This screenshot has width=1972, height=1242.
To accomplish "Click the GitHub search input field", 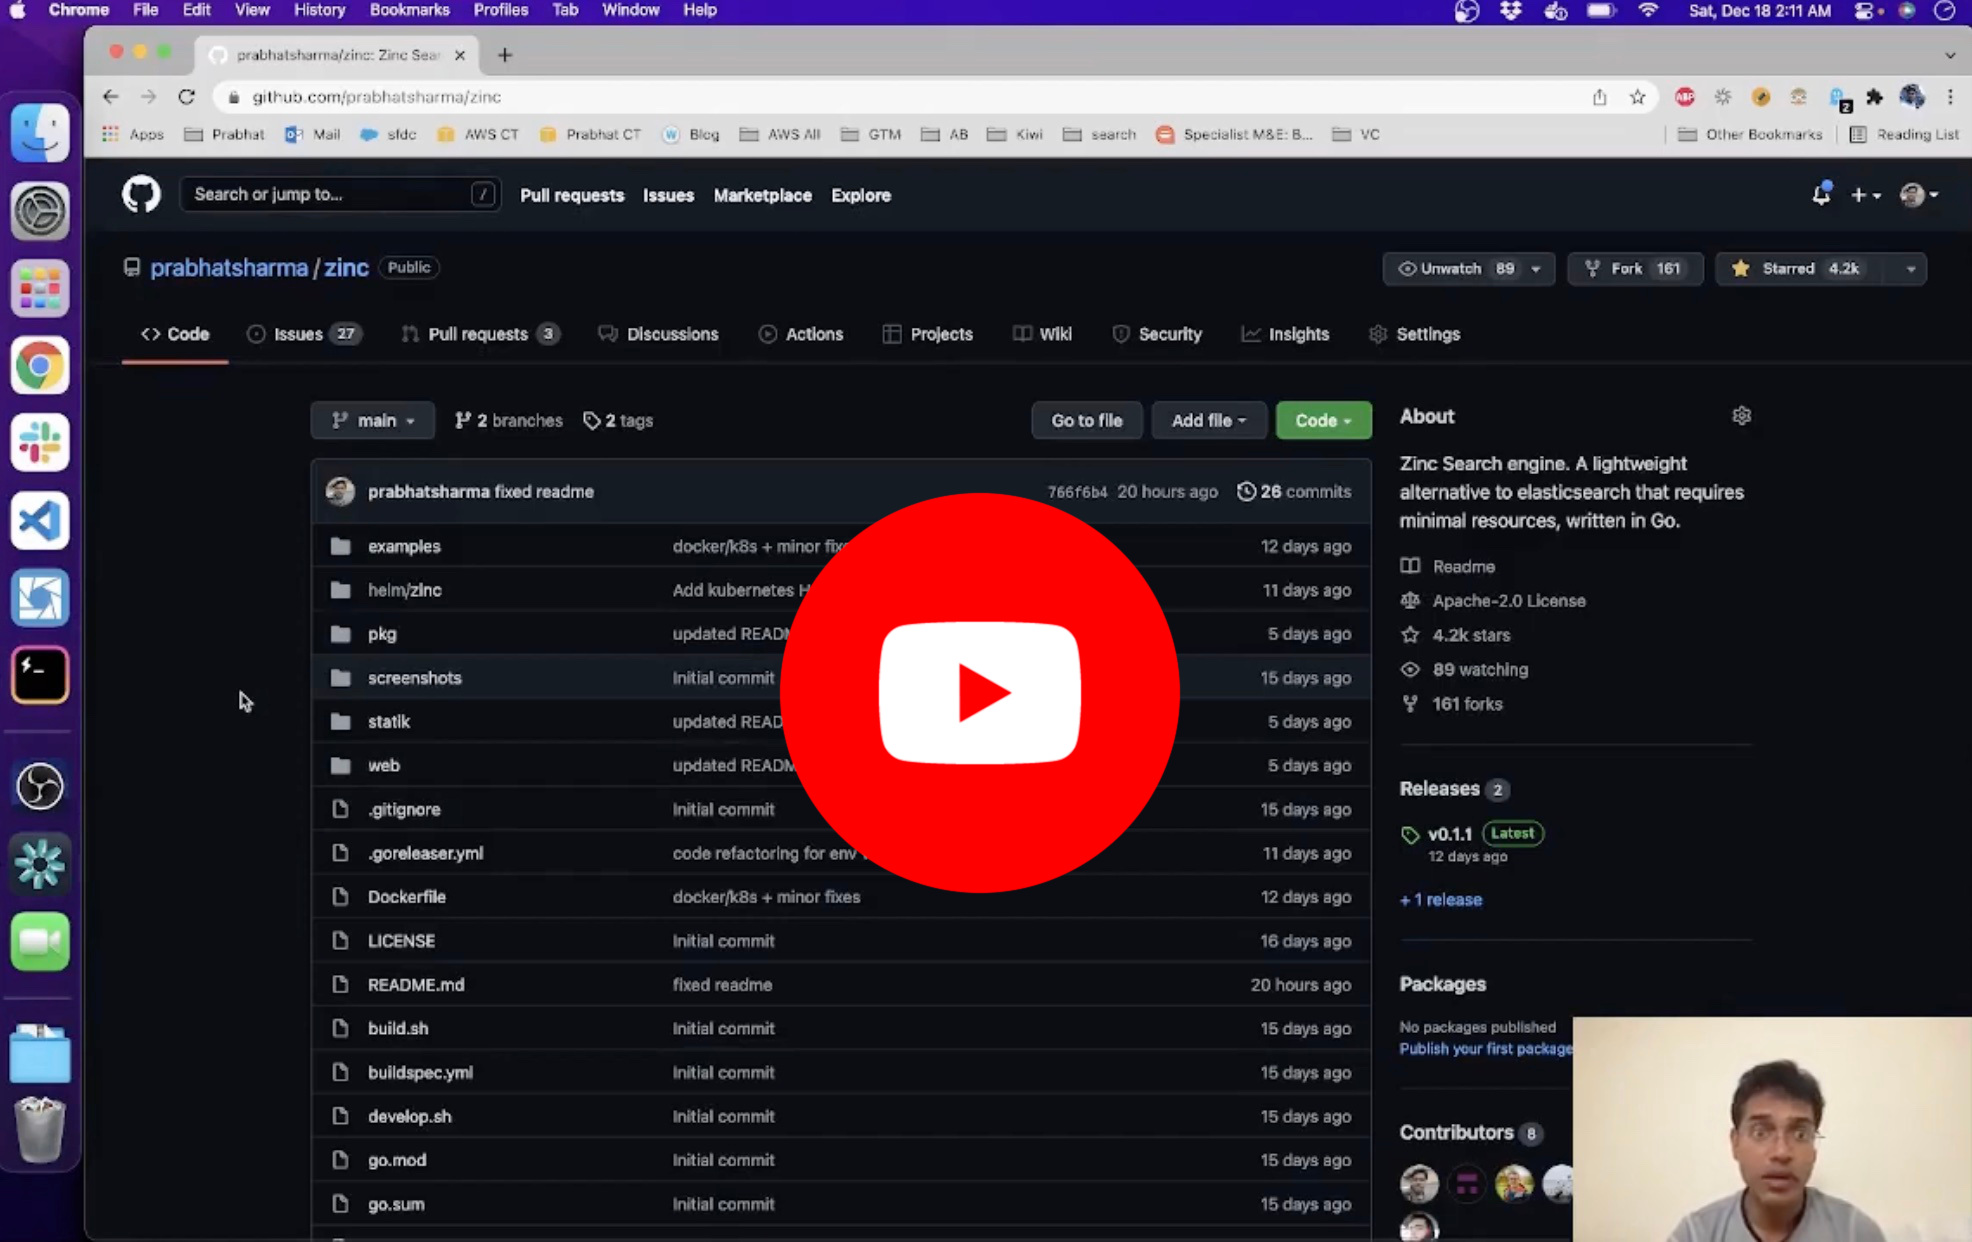I will tap(330, 194).
